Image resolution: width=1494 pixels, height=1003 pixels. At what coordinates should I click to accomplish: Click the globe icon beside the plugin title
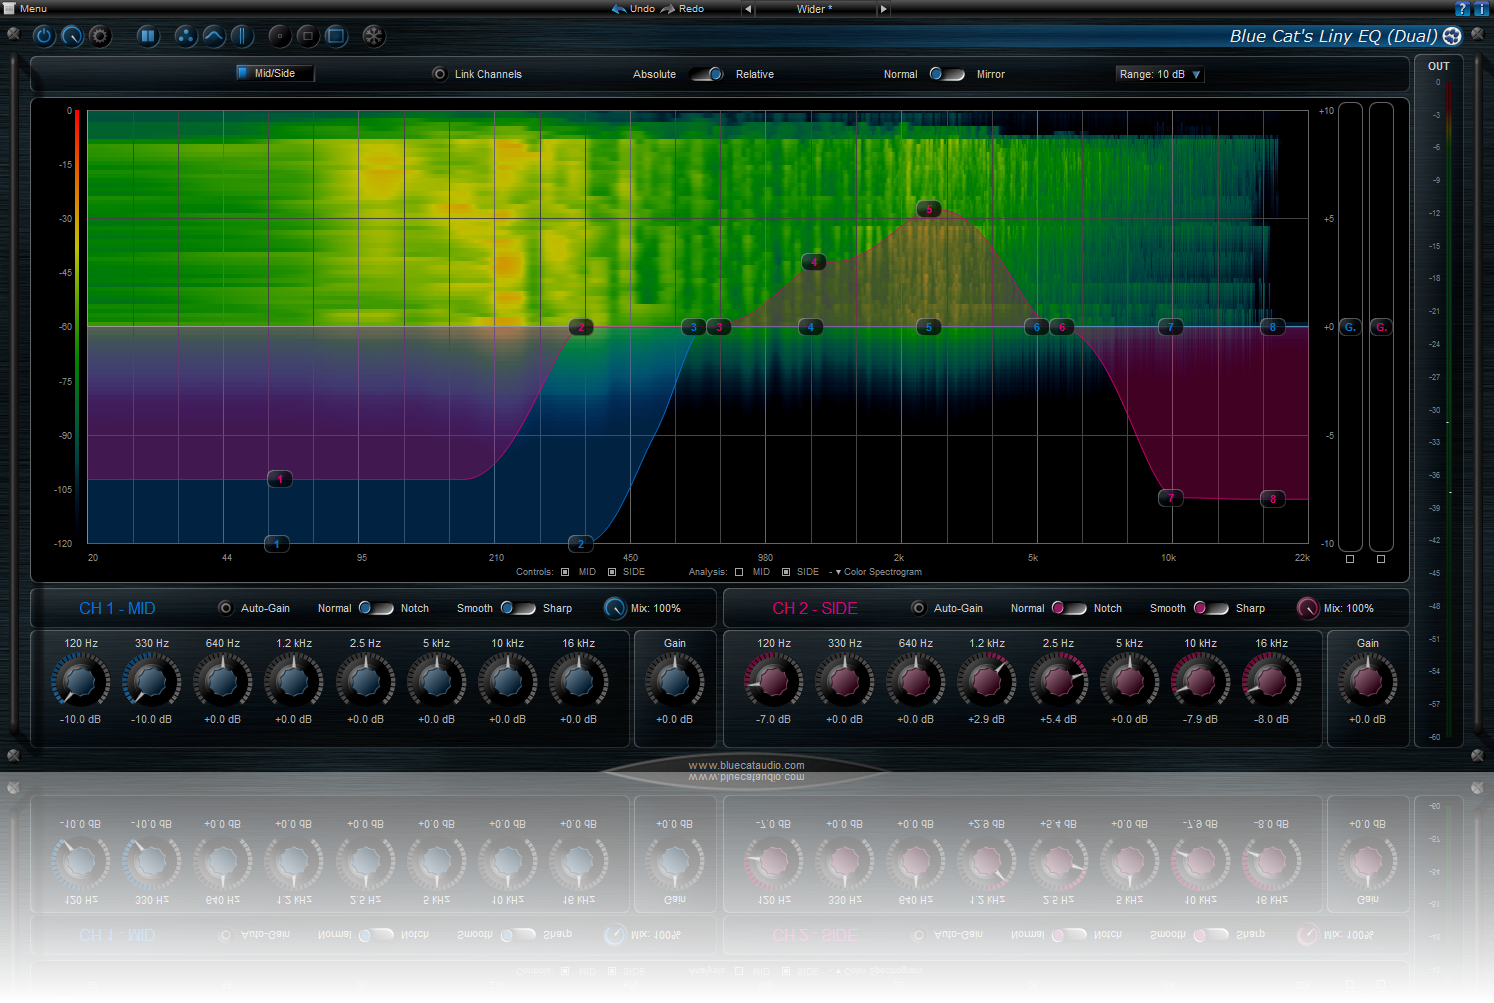(1451, 36)
